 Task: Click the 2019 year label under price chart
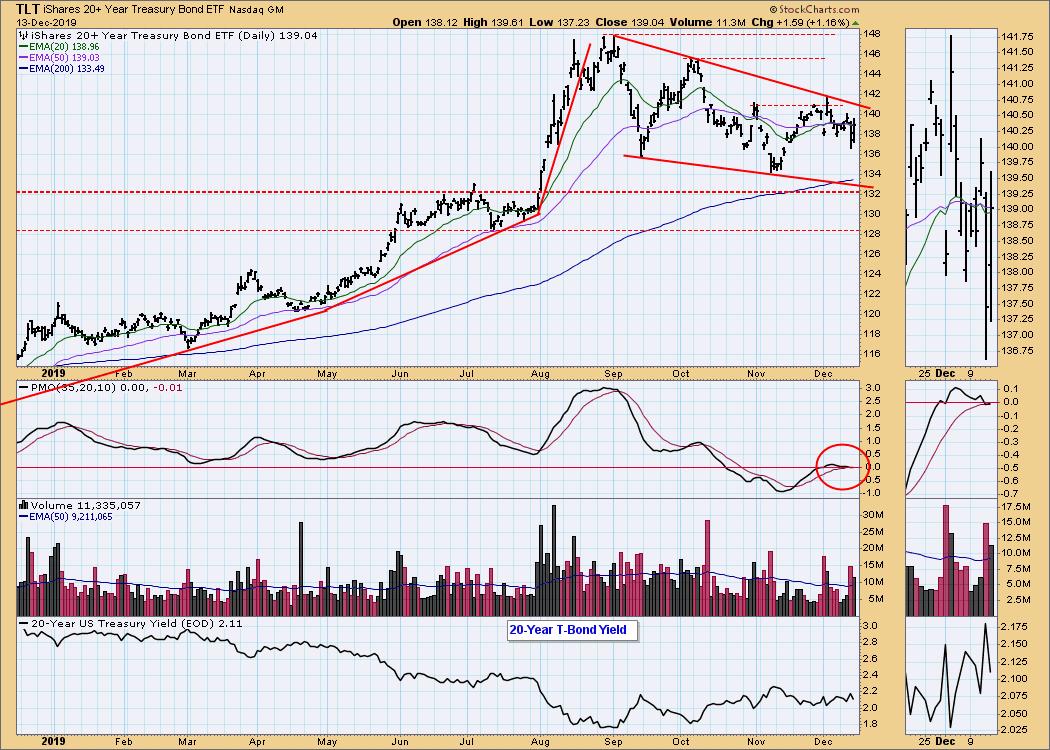(x=54, y=374)
